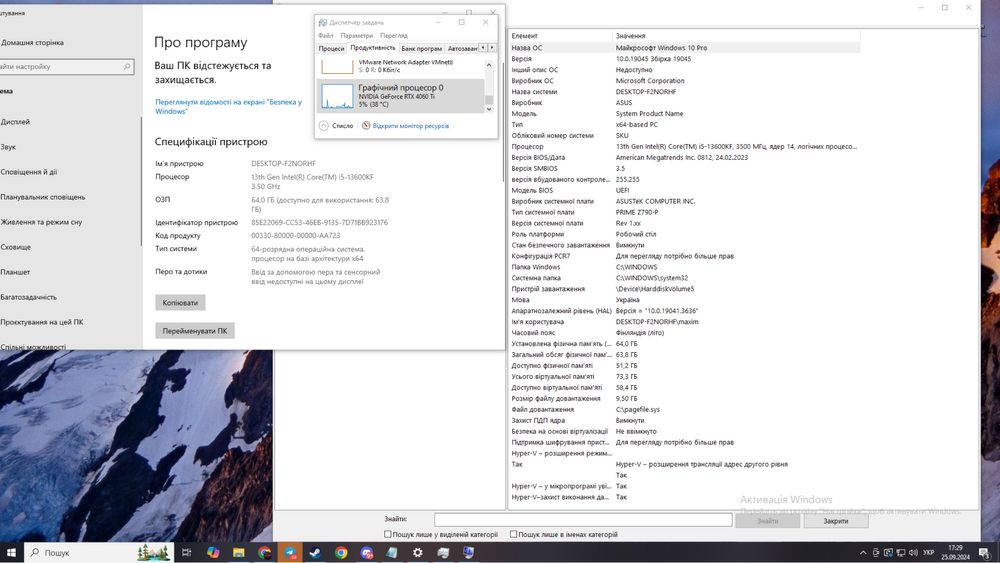
Task: Select the Графічний процесор 0 entry
Action: coord(401,96)
